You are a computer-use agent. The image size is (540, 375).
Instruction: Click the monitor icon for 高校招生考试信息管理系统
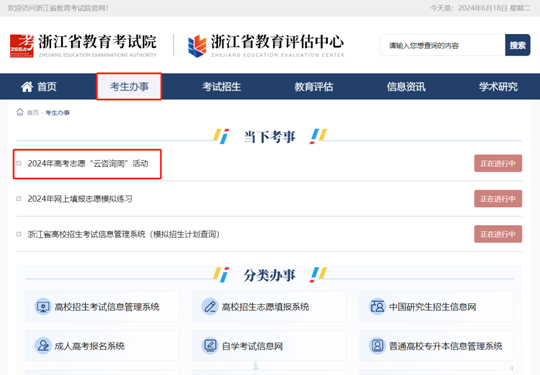tap(43, 306)
